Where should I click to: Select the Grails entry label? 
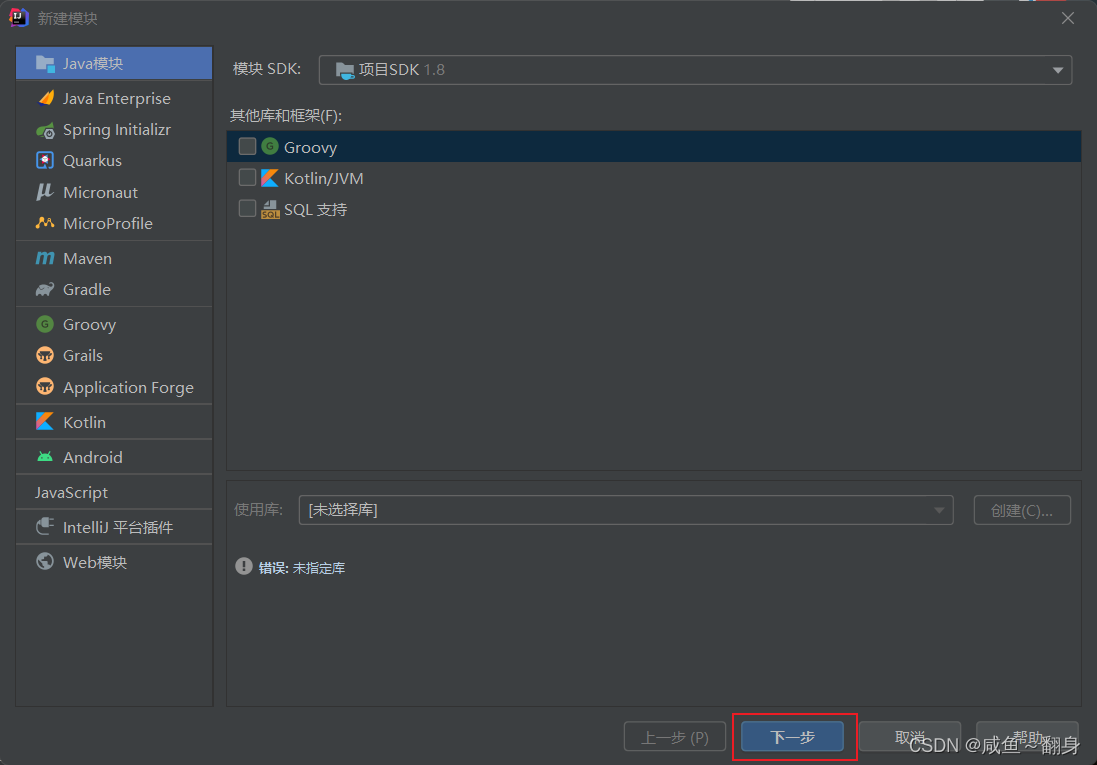(83, 356)
